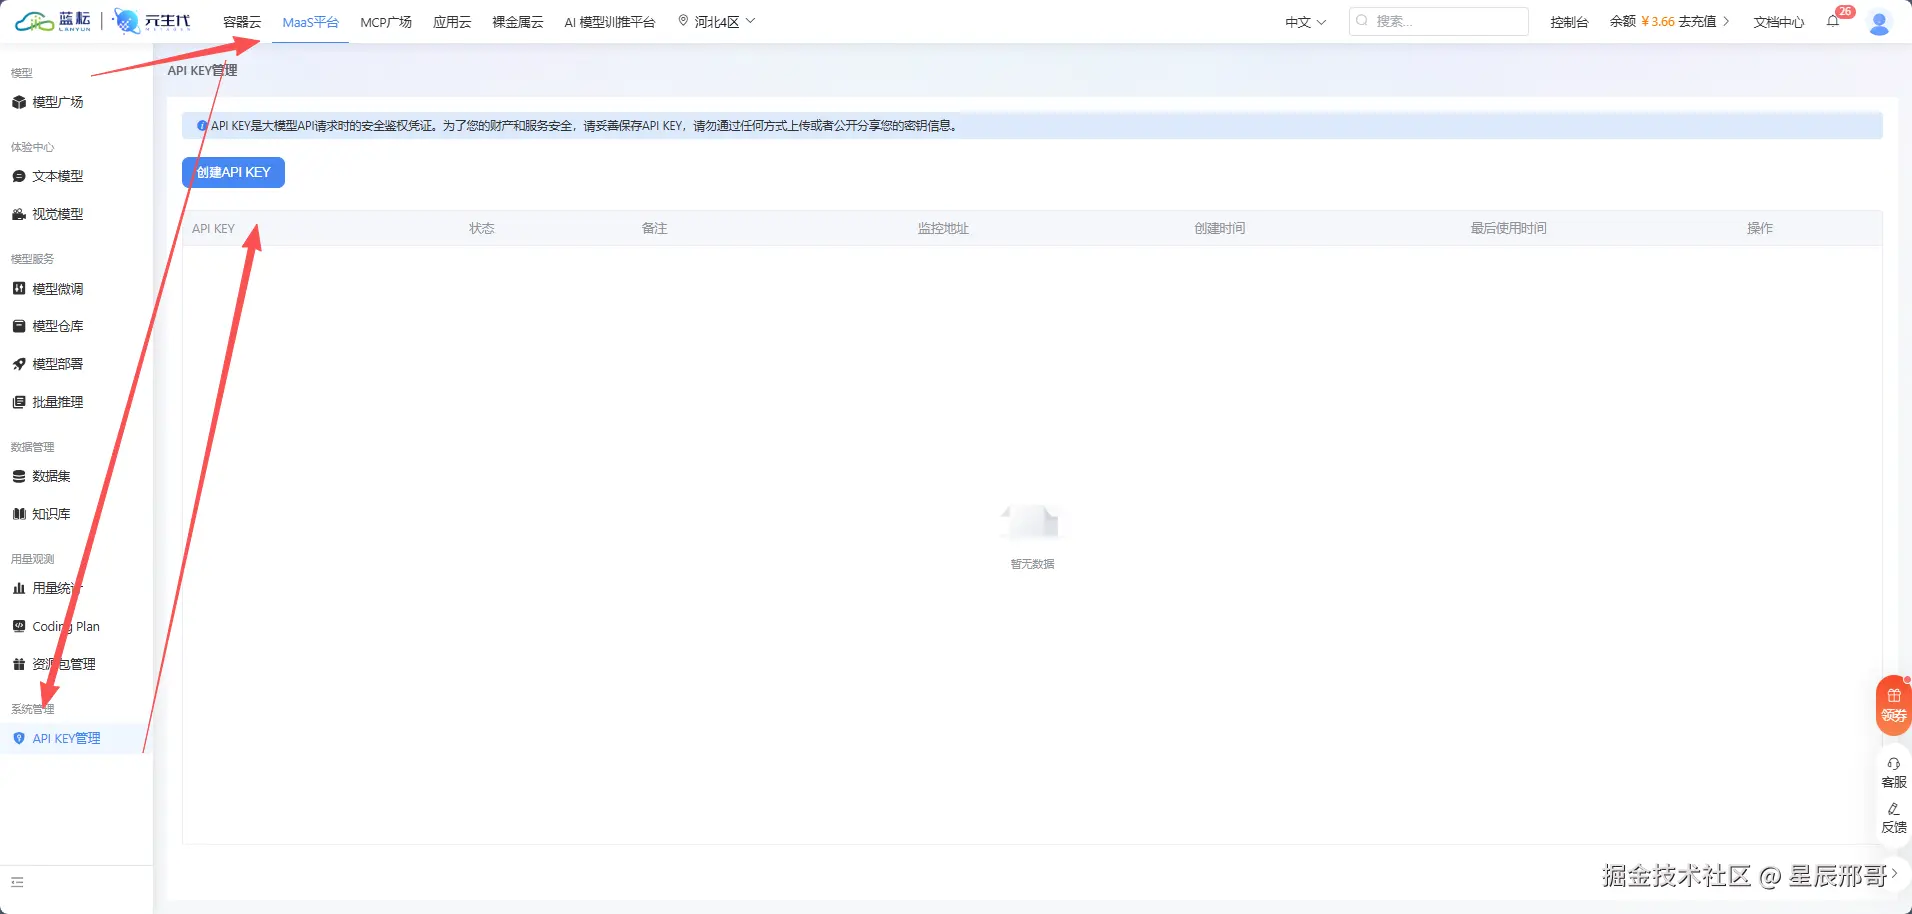This screenshot has height=914, width=1912.
Task: Open 控制台 console link
Action: point(1569,22)
